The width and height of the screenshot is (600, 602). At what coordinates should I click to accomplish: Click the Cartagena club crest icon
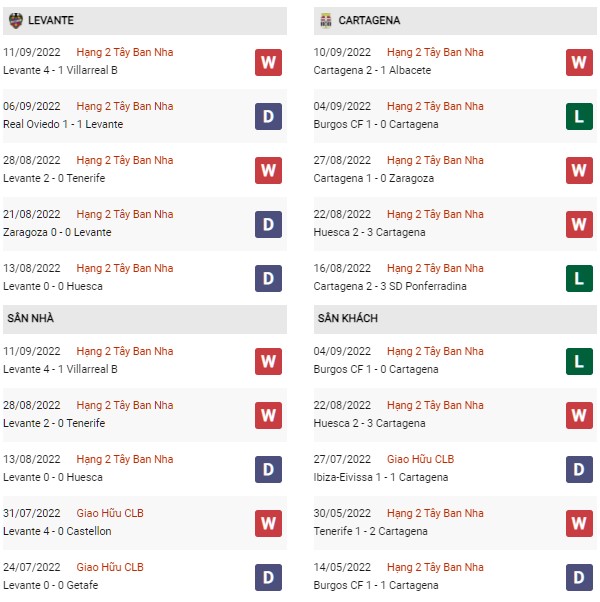(x=326, y=20)
